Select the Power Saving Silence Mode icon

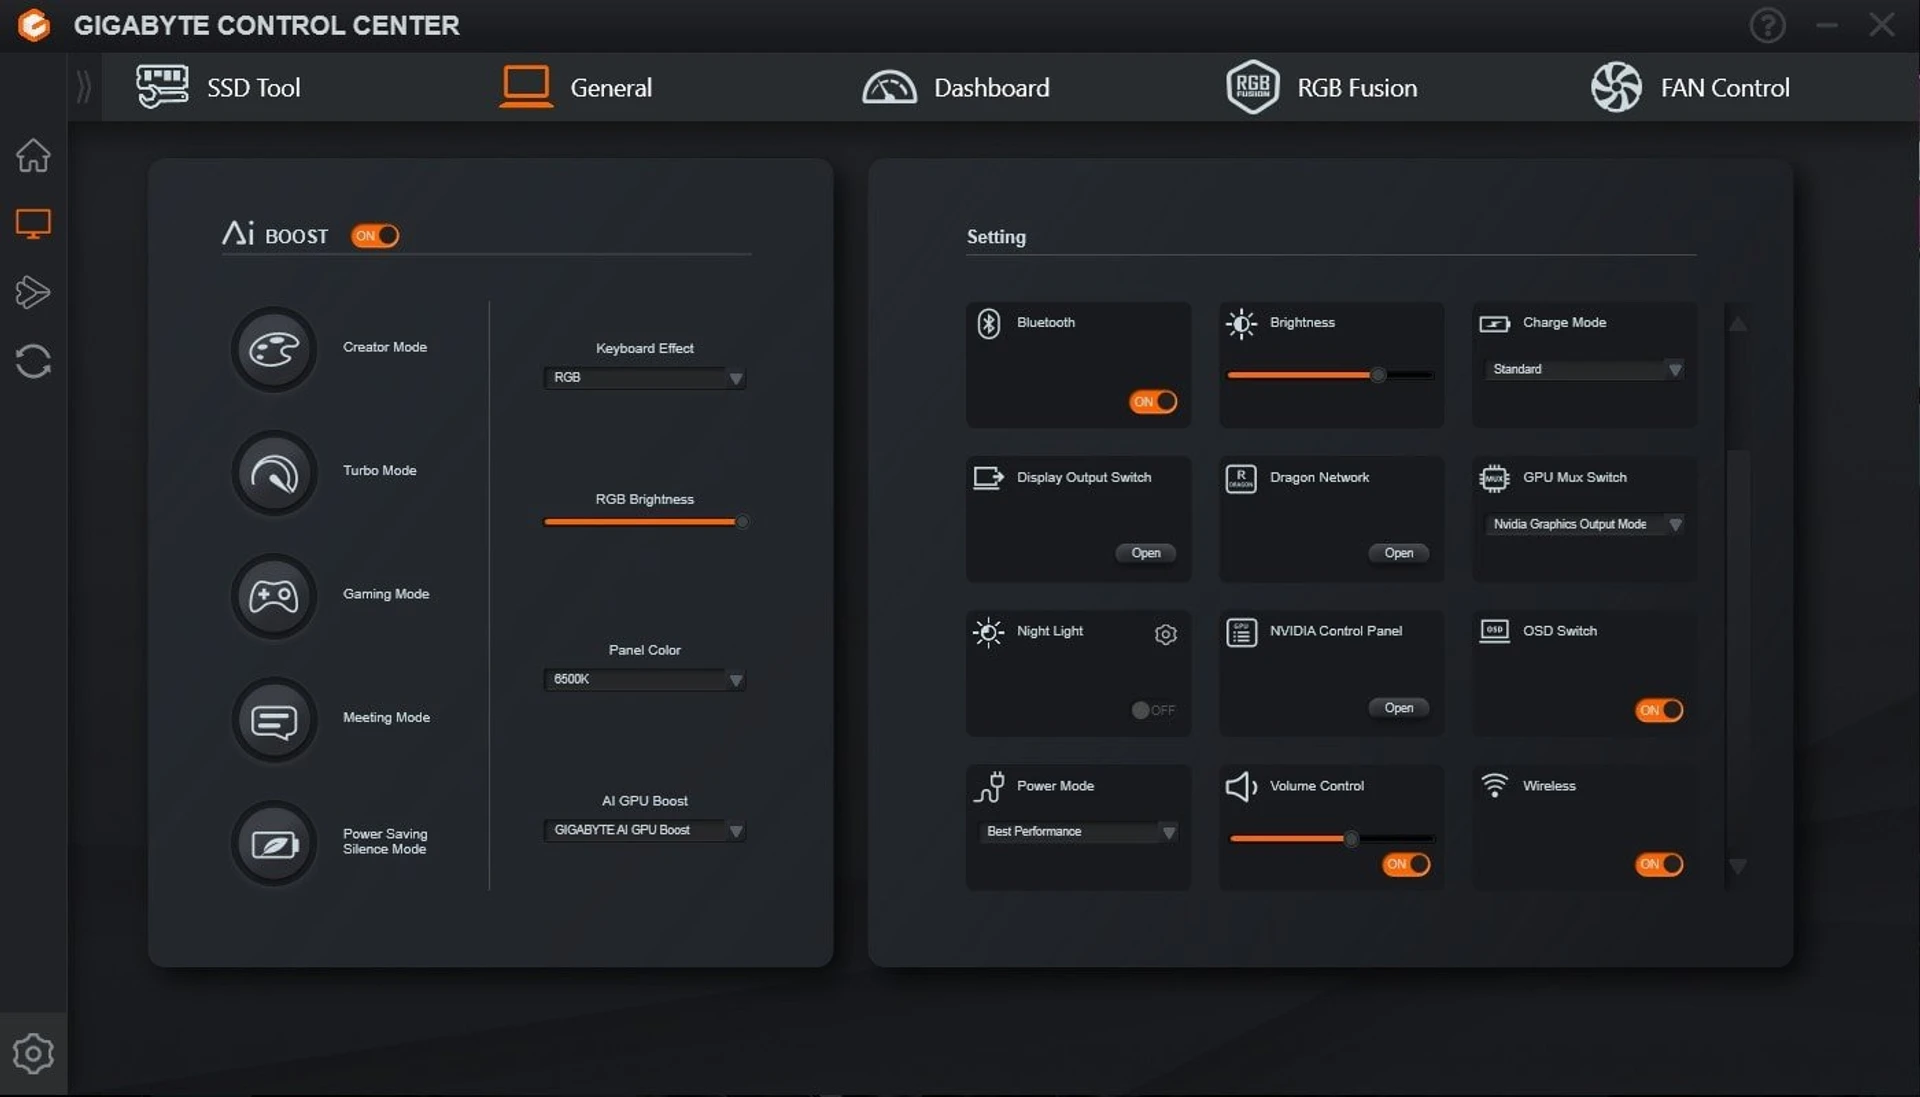tap(273, 844)
